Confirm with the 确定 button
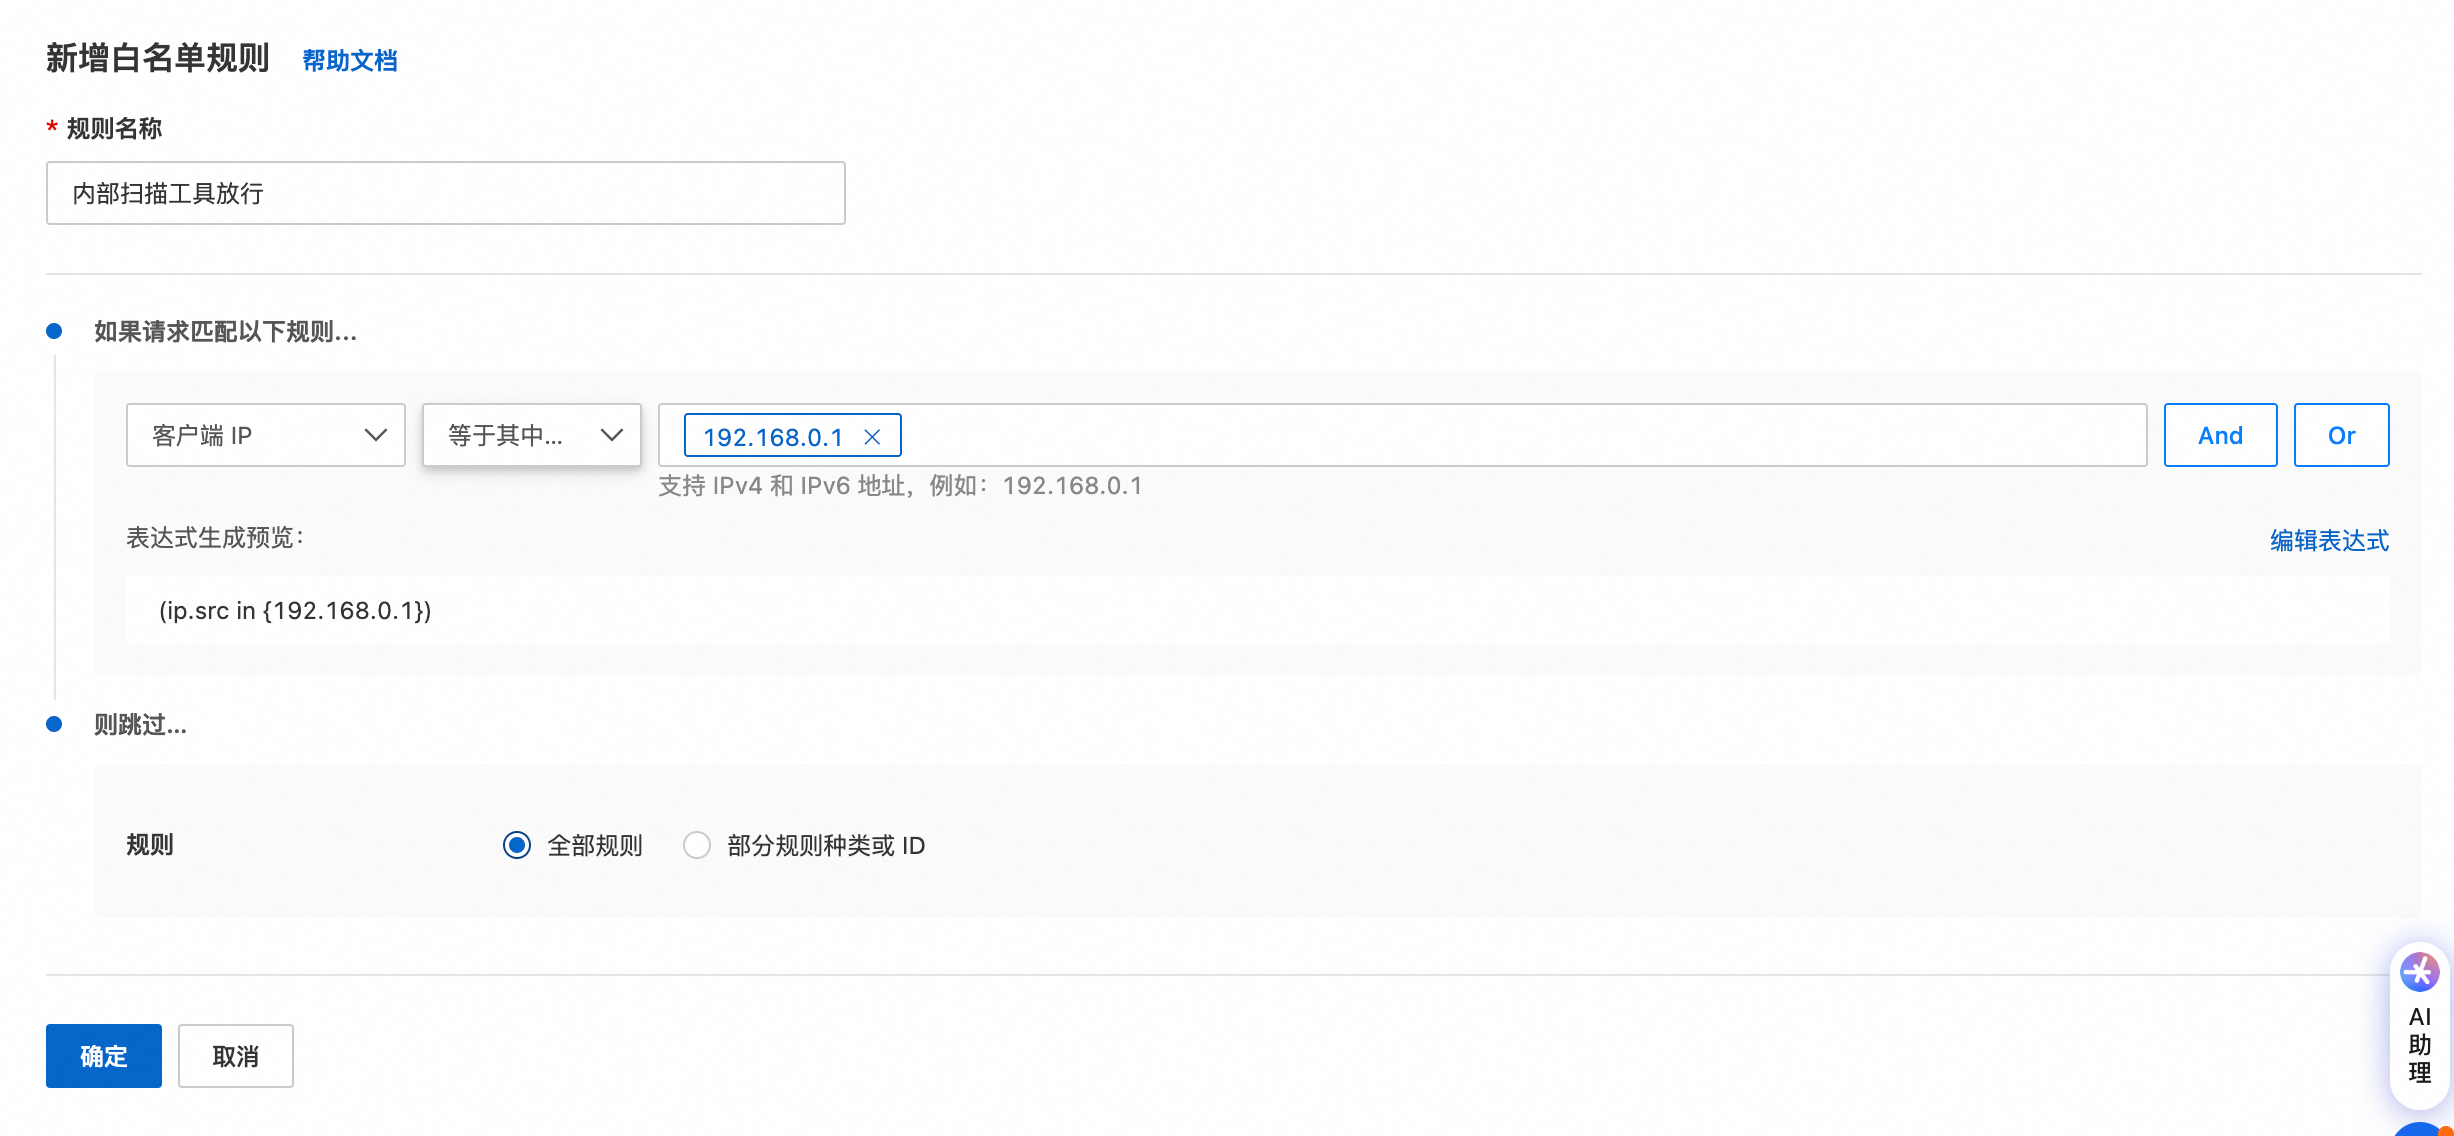Image resolution: width=2454 pixels, height=1136 pixels. coord(104,1056)
